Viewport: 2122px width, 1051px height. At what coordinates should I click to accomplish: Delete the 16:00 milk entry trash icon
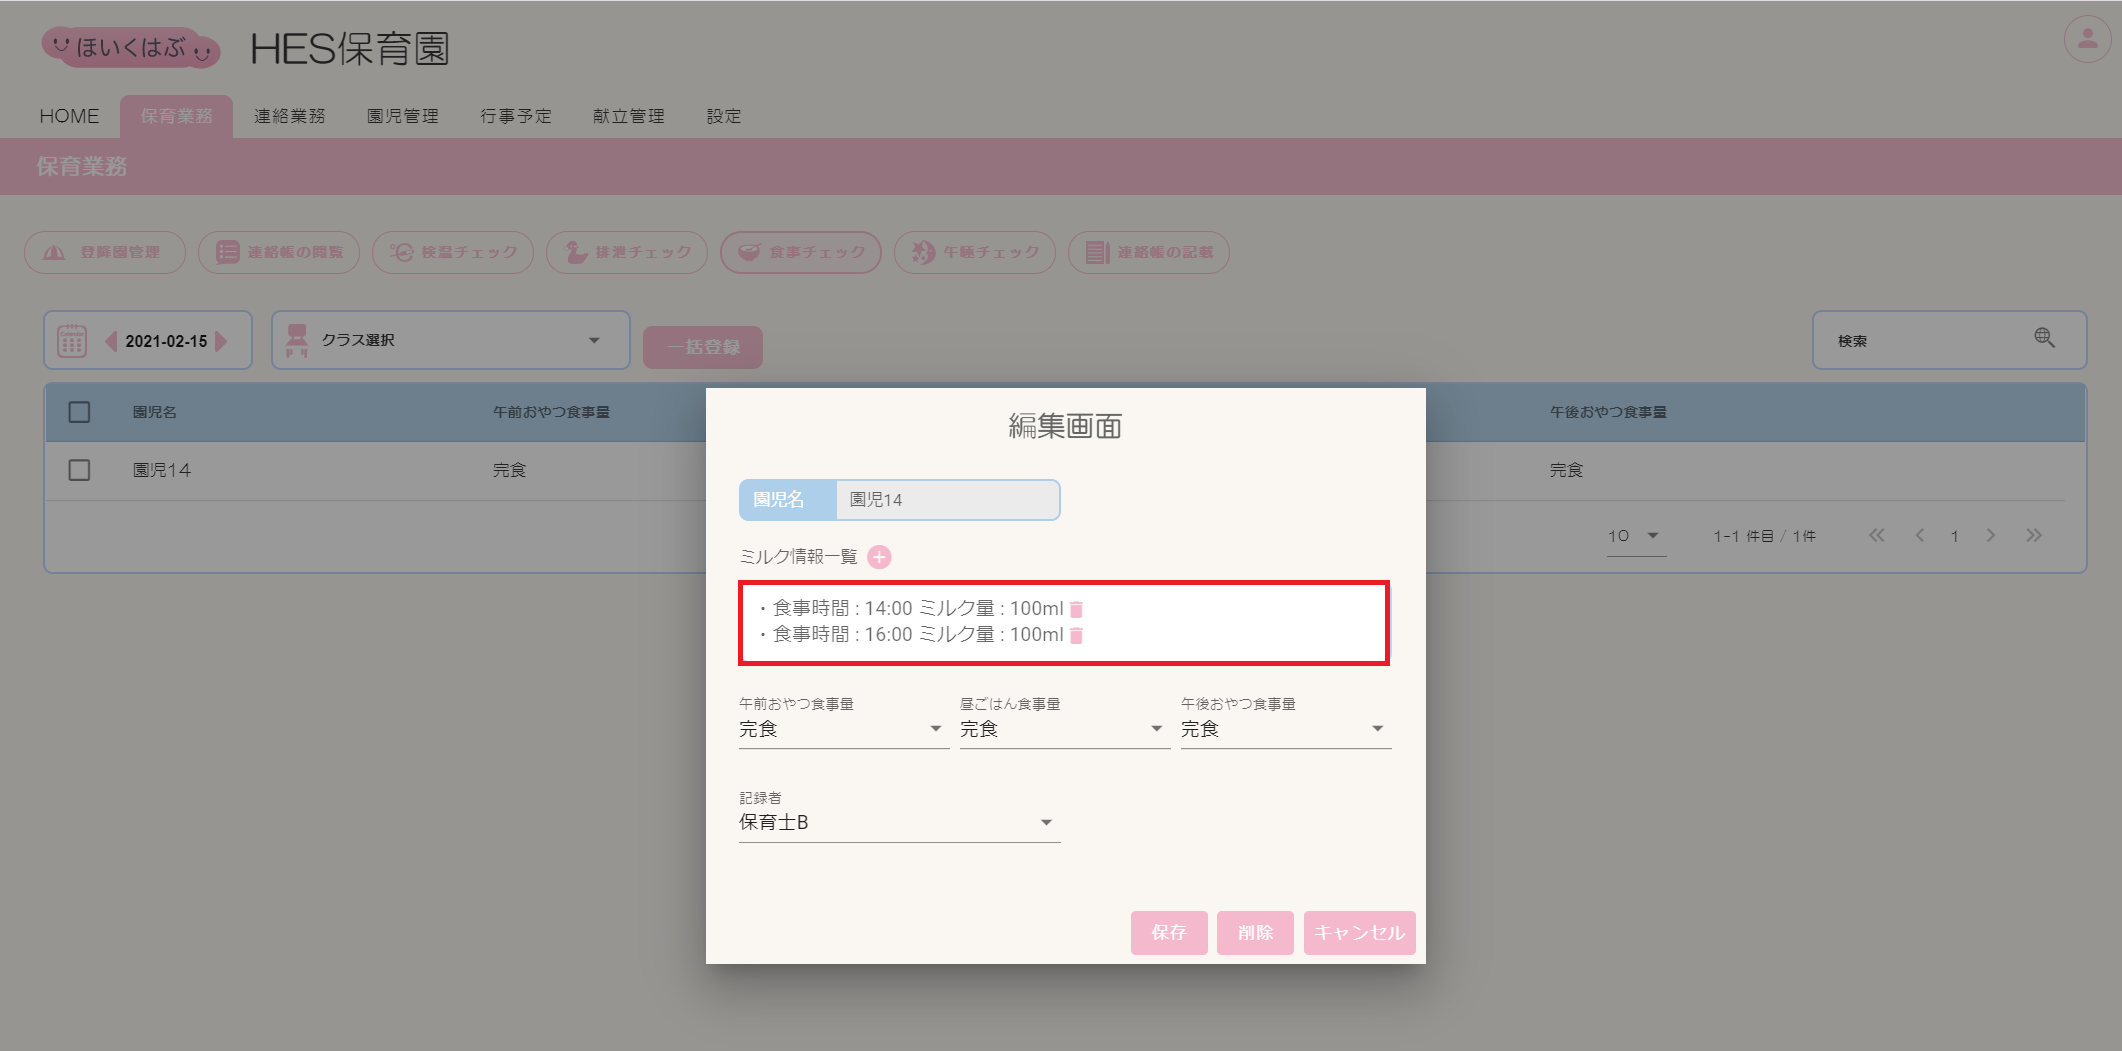pyautogui.click(x=1076, y=635)
